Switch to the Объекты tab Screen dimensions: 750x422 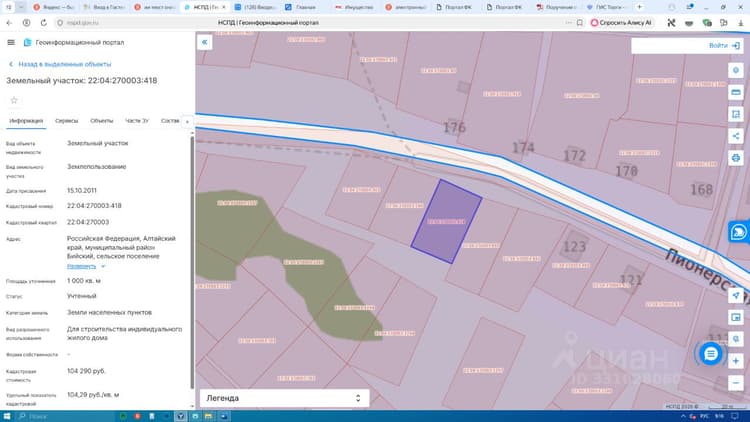click(101, 121)
